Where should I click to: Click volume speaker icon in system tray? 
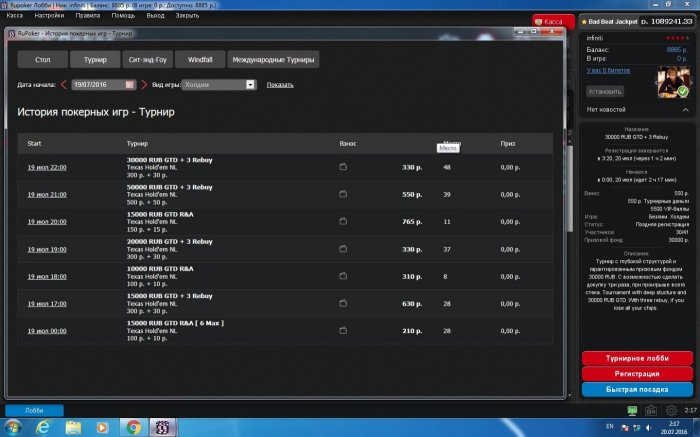pos(649,428)
